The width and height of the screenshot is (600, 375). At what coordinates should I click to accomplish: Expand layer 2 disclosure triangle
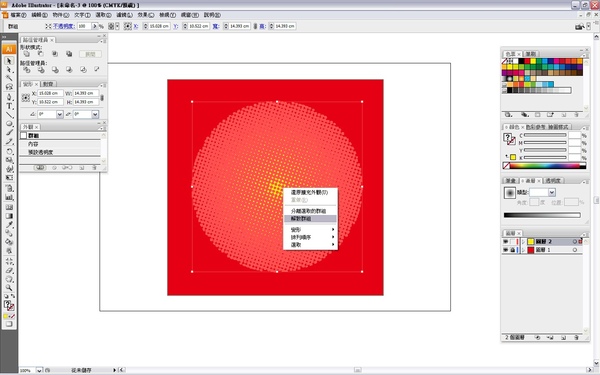pyautogui.click(x=523, y=242)
